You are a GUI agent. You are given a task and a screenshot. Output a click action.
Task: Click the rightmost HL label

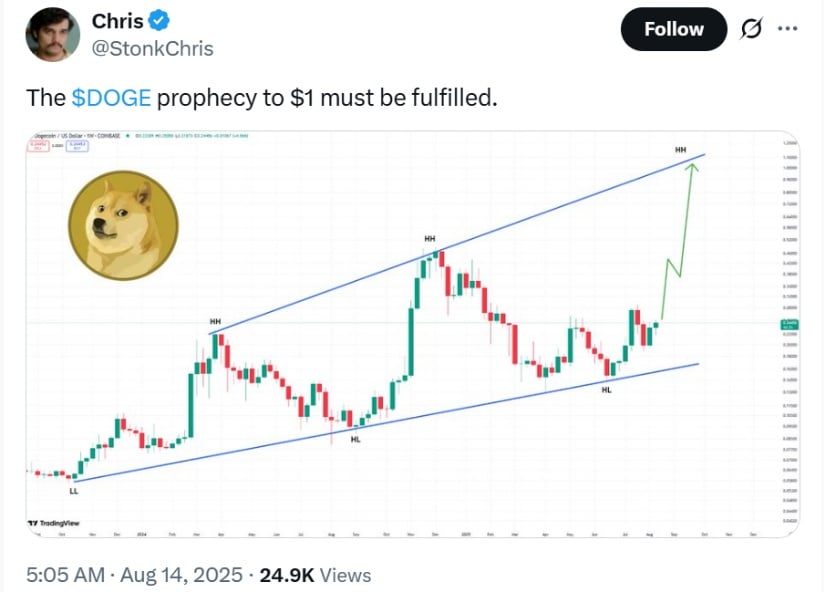(x=606, y=390)
